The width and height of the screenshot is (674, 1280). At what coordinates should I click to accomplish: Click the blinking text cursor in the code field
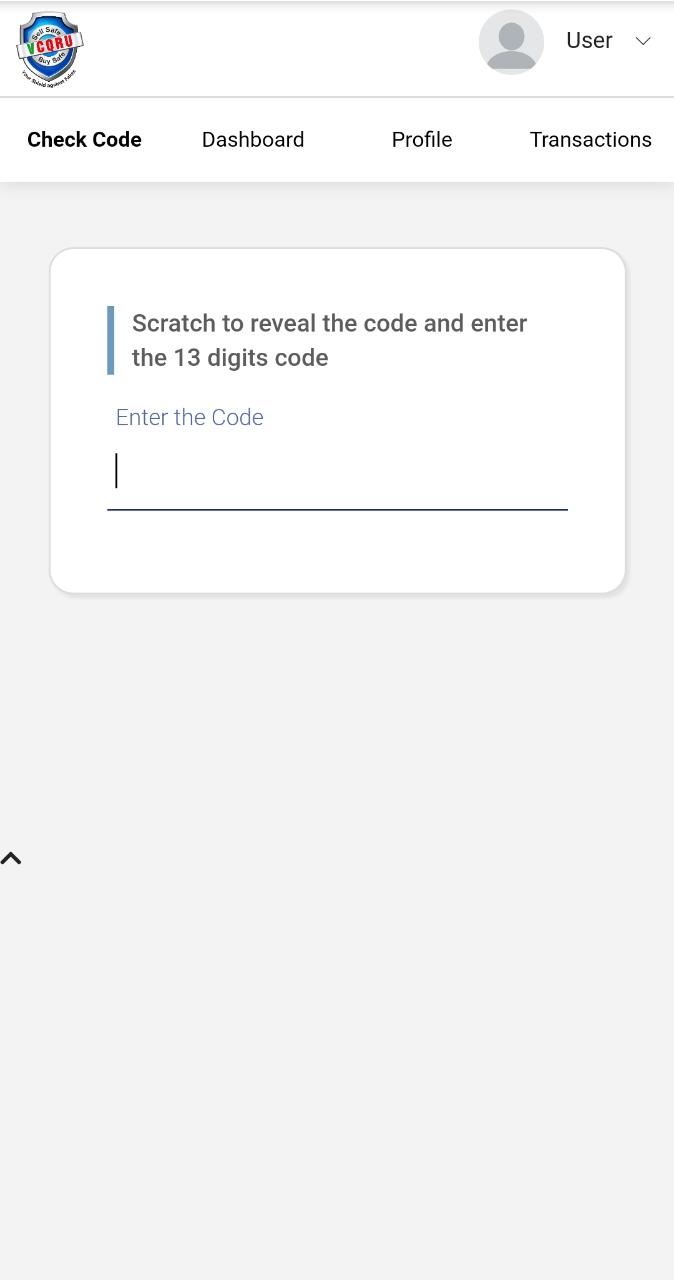coord(117,470)
